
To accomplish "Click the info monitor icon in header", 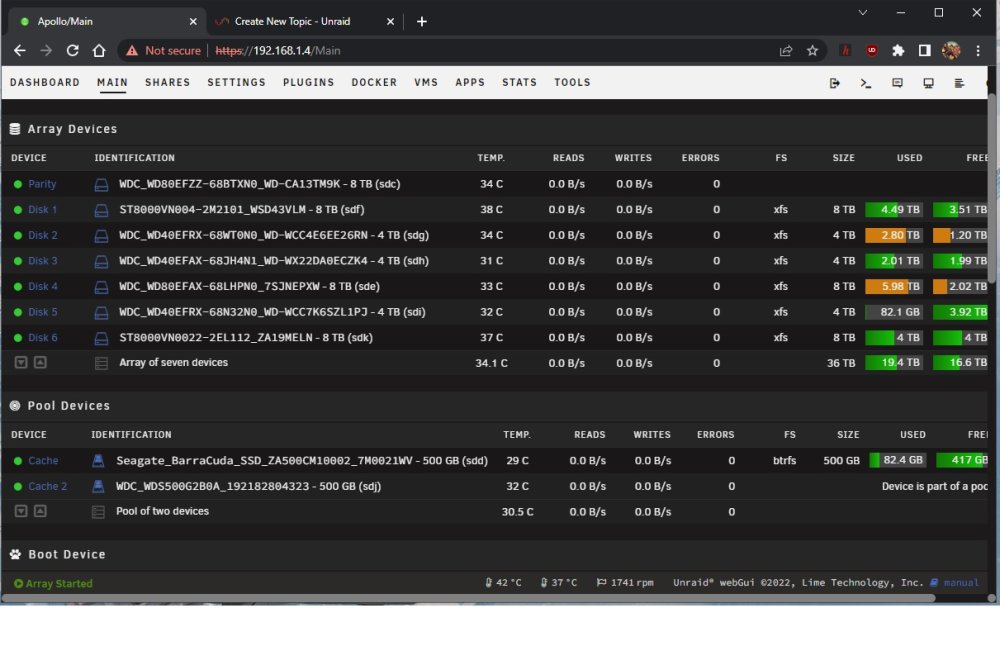I will pyautogui.click(x=928, y=83).
